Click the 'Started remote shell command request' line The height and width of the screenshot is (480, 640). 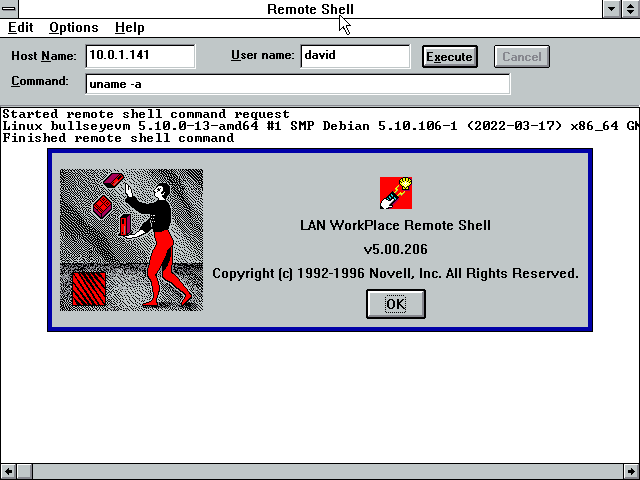coord(146,114)
